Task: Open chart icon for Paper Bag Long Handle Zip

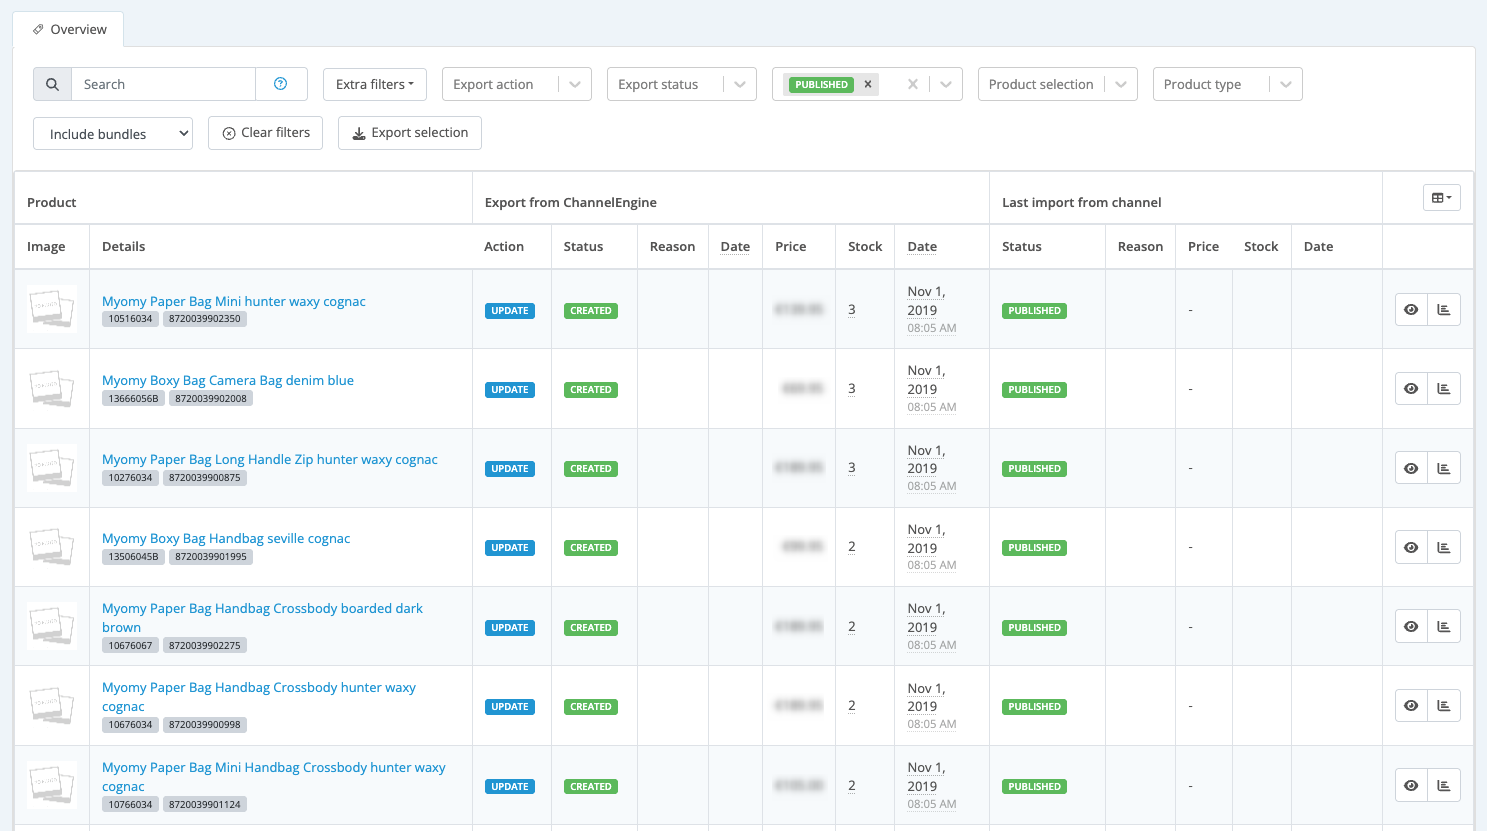Action: pos(1444,468)
